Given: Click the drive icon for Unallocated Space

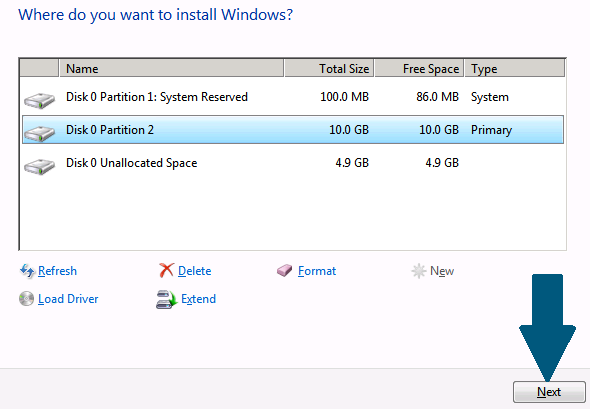Looking at the screenshot, I should (39, 166).
